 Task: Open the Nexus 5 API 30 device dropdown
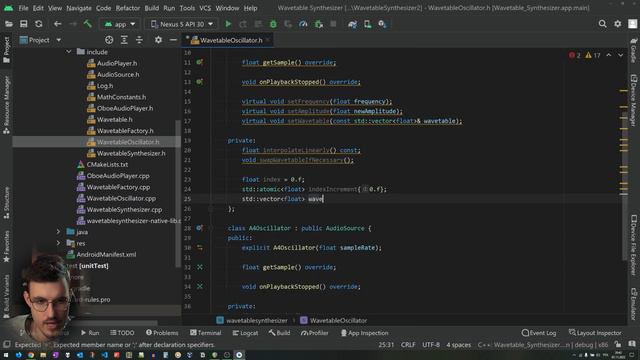[182, 24]
